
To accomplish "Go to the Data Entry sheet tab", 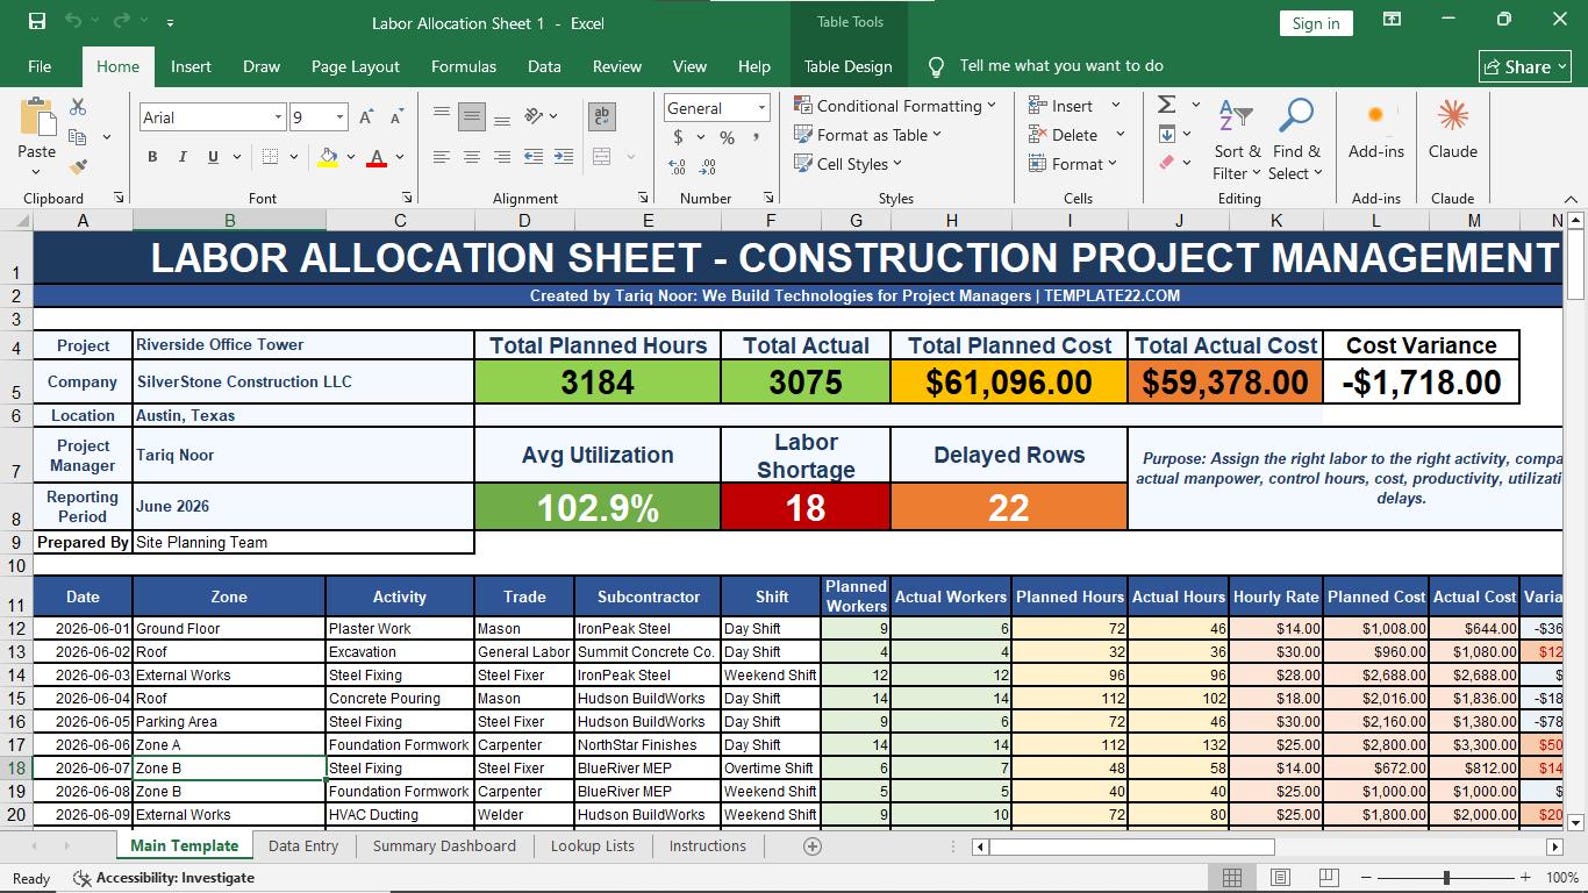I will coord(303,846).
